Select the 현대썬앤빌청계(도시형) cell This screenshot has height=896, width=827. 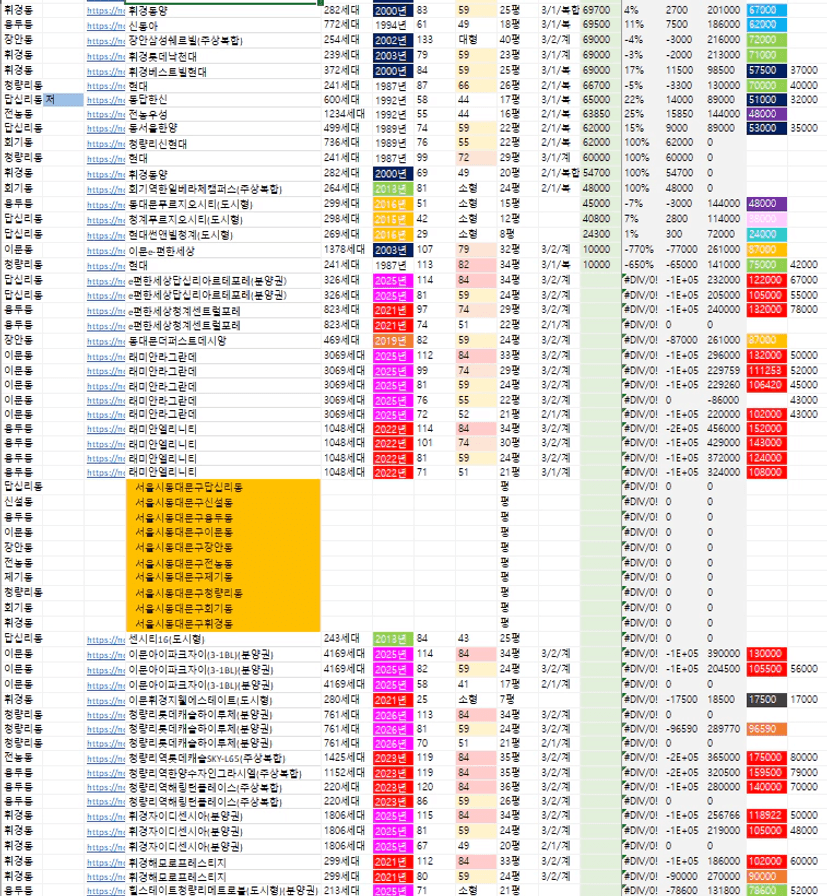tap(223, 235)
